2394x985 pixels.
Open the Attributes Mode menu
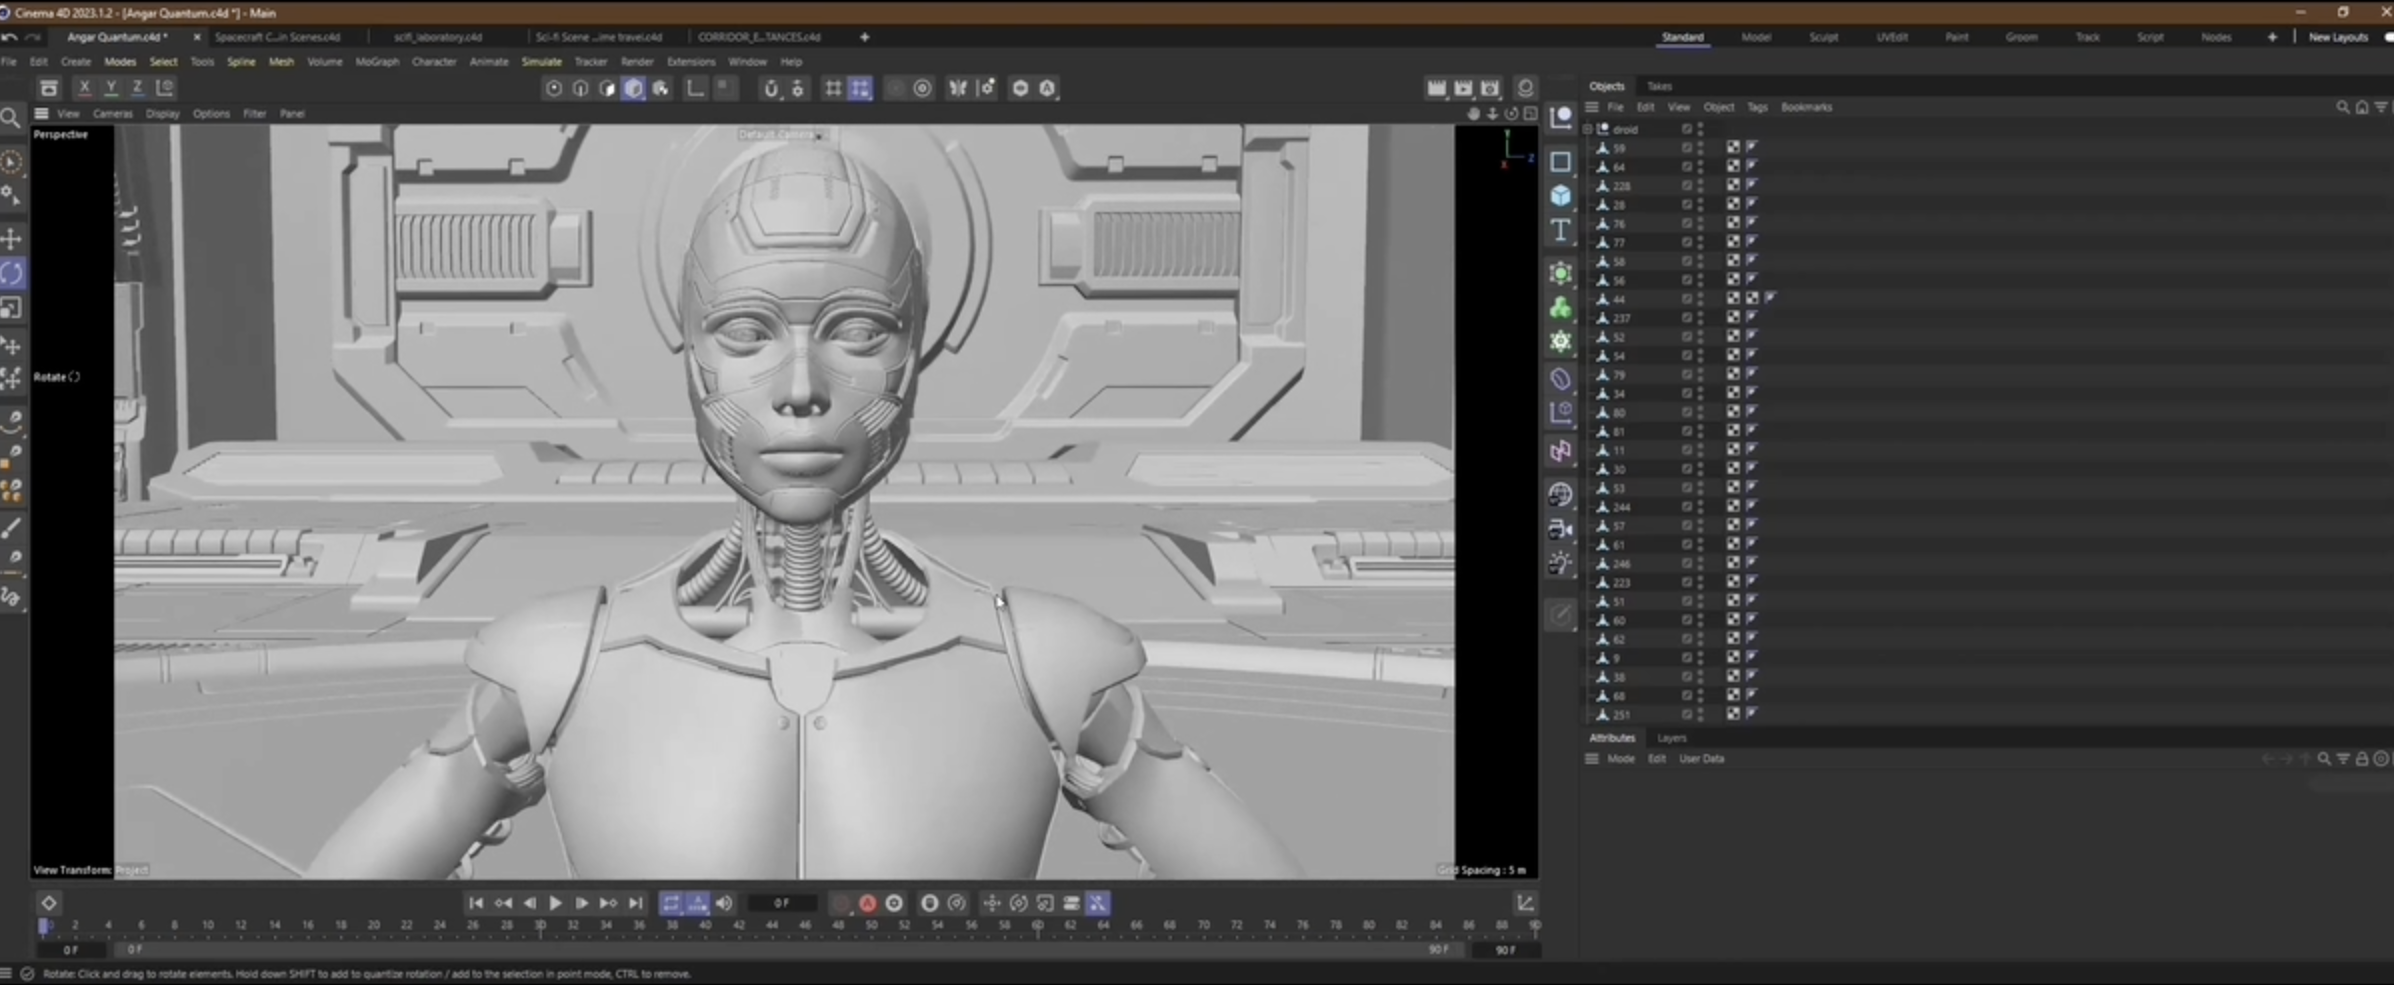tap(1620, 759)
